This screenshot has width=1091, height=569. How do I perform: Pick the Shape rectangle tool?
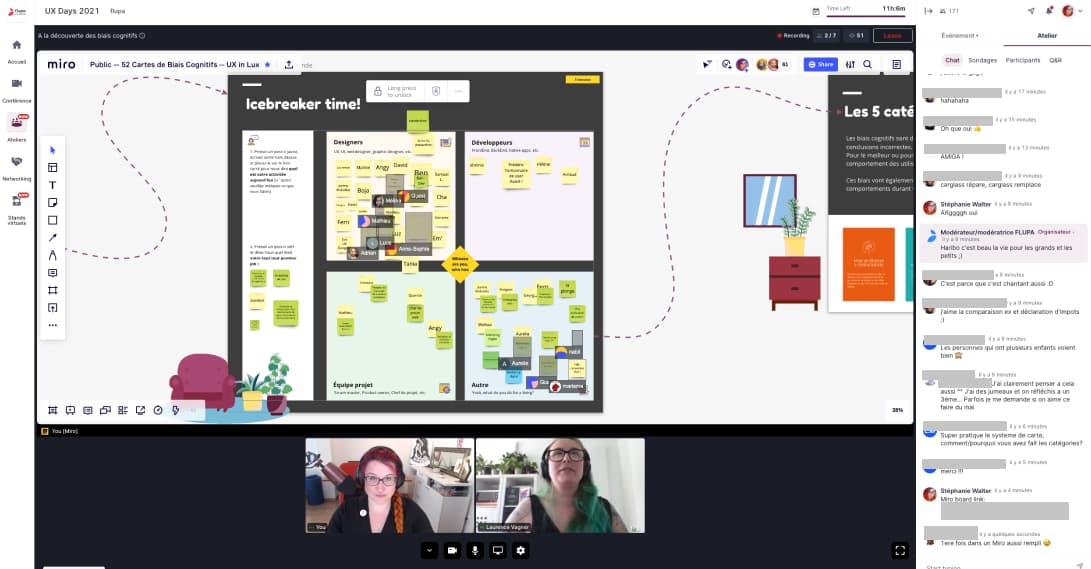tap(53, 220)
